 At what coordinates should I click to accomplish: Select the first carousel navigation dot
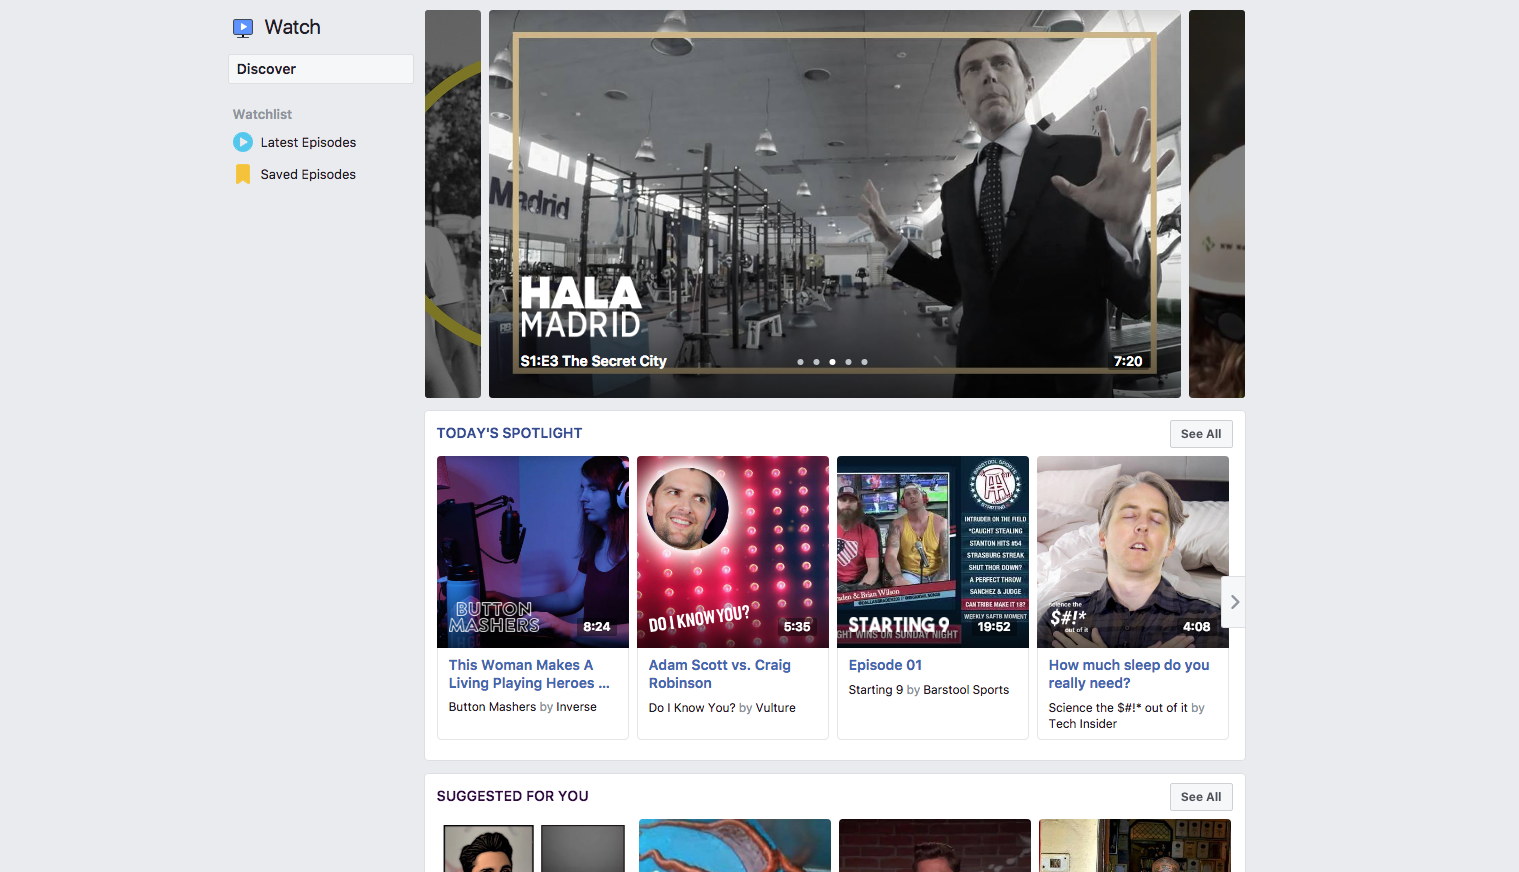click(x=800, y=361)
